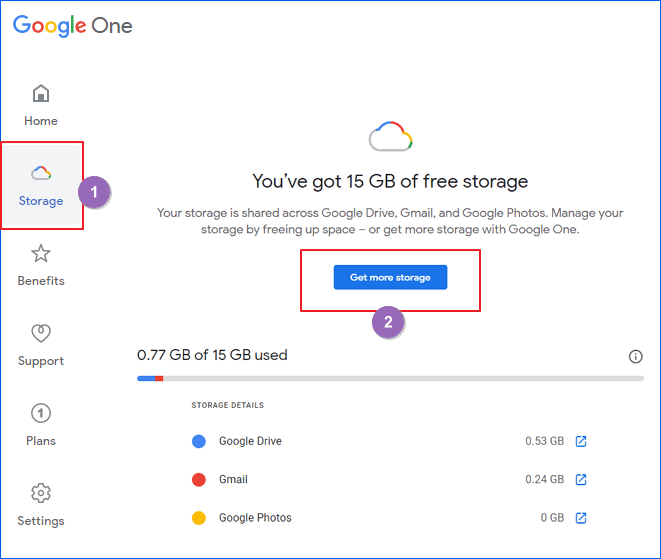Screen dimensions: 661x559
Task: Open Storage via the cloud icon
Action: (41, 173)
